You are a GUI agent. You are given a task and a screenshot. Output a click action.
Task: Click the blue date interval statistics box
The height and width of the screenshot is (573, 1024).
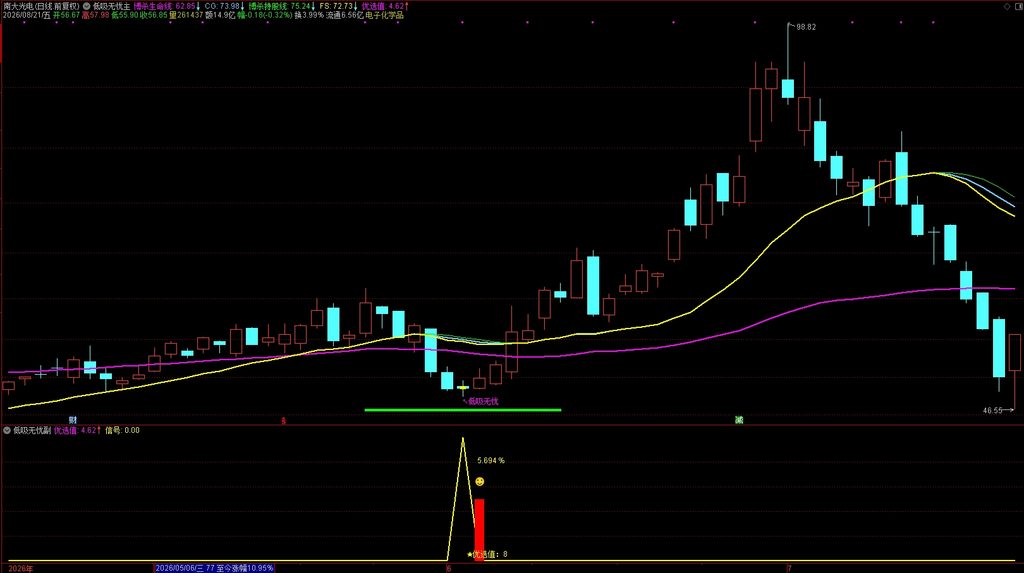[x=214, y=568]
